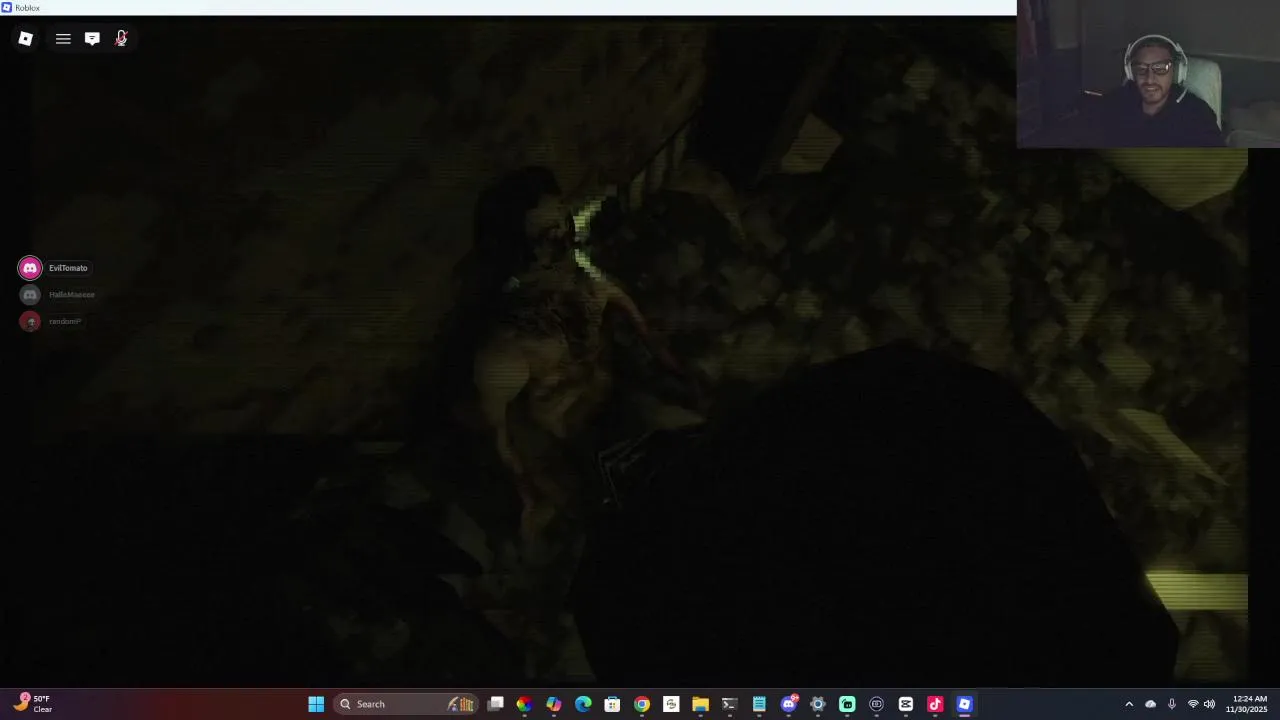1280x720 pixels.
Task: Open the Settings gear taskbar icon
Action: coord(817,704)
